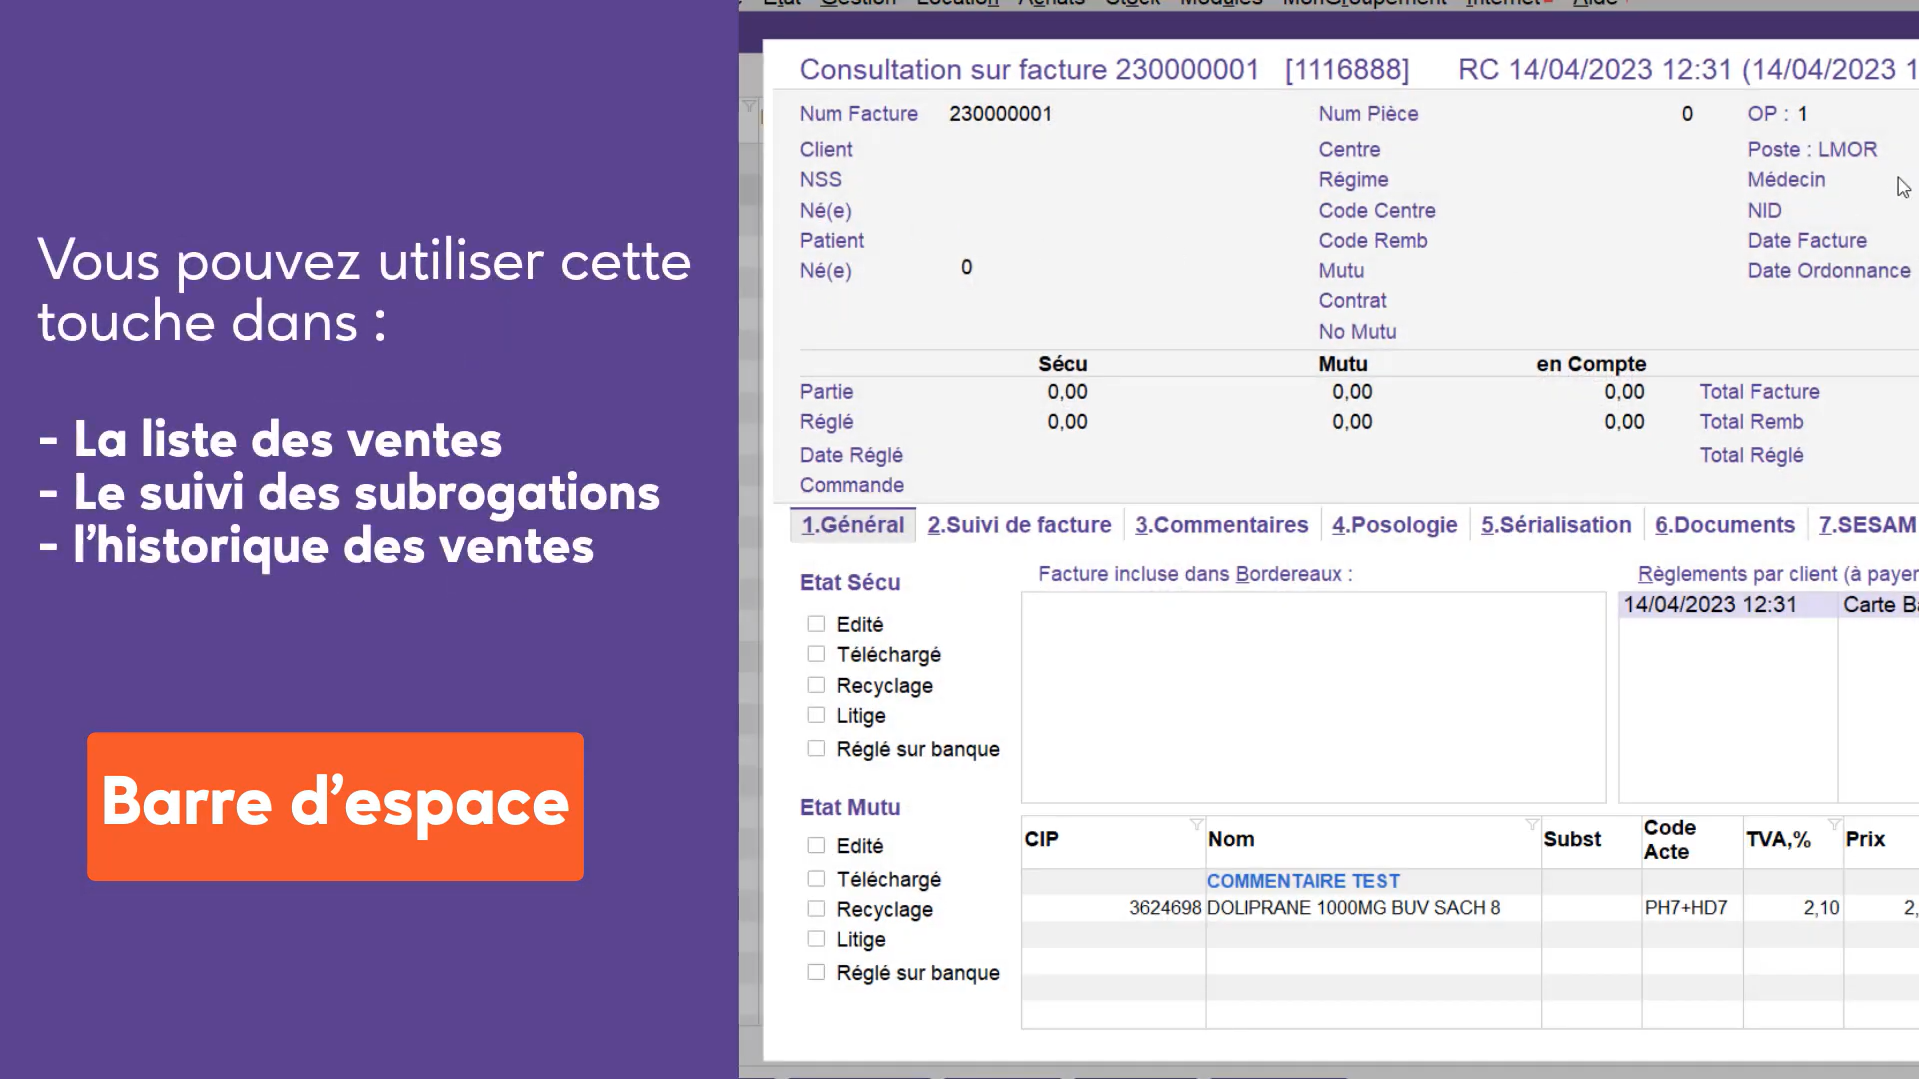Open the filter on the CIP column
The height and width of the screenshot is (1079, 1919).
click(x=1196, y=824)
